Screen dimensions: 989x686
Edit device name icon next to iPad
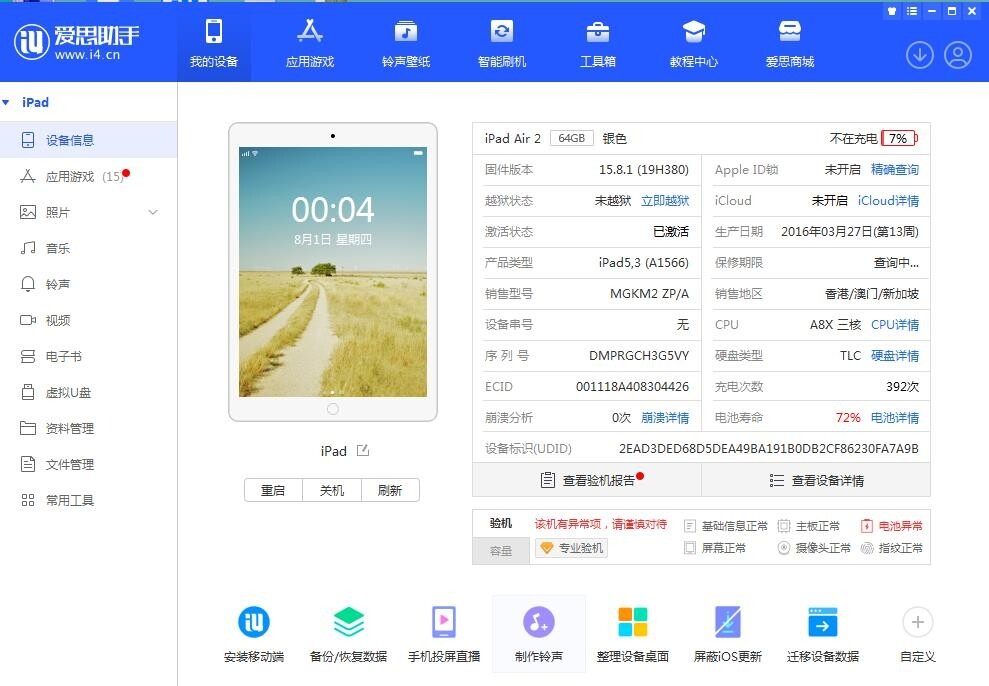click(363, 450)
